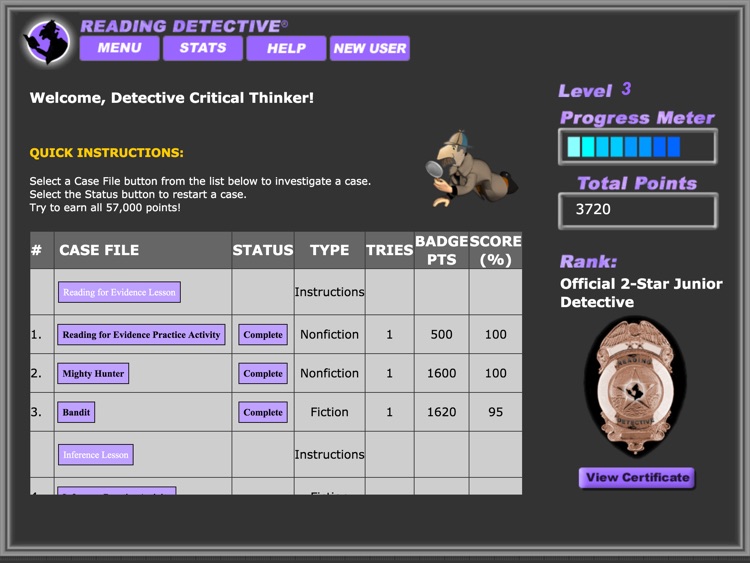The image size is (750, 563).
Task: Click the badge points value 500
Action: tap(441, 334)
